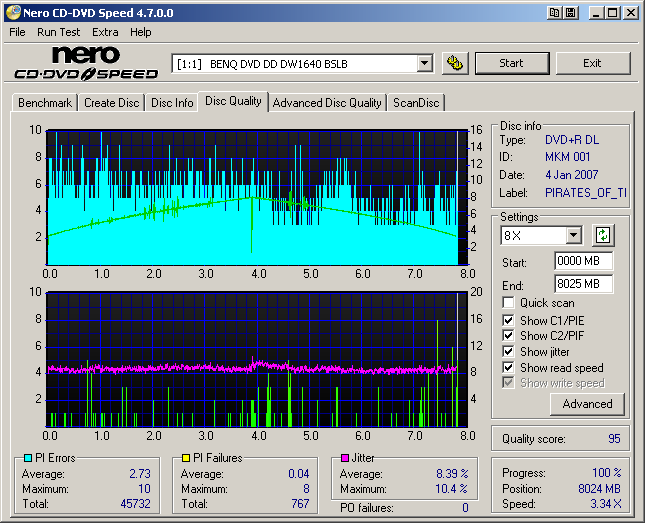This screenshot has width=645, height=523.
Task: Switch to the ScanDisc tab
Action: (x=416, y=103)
